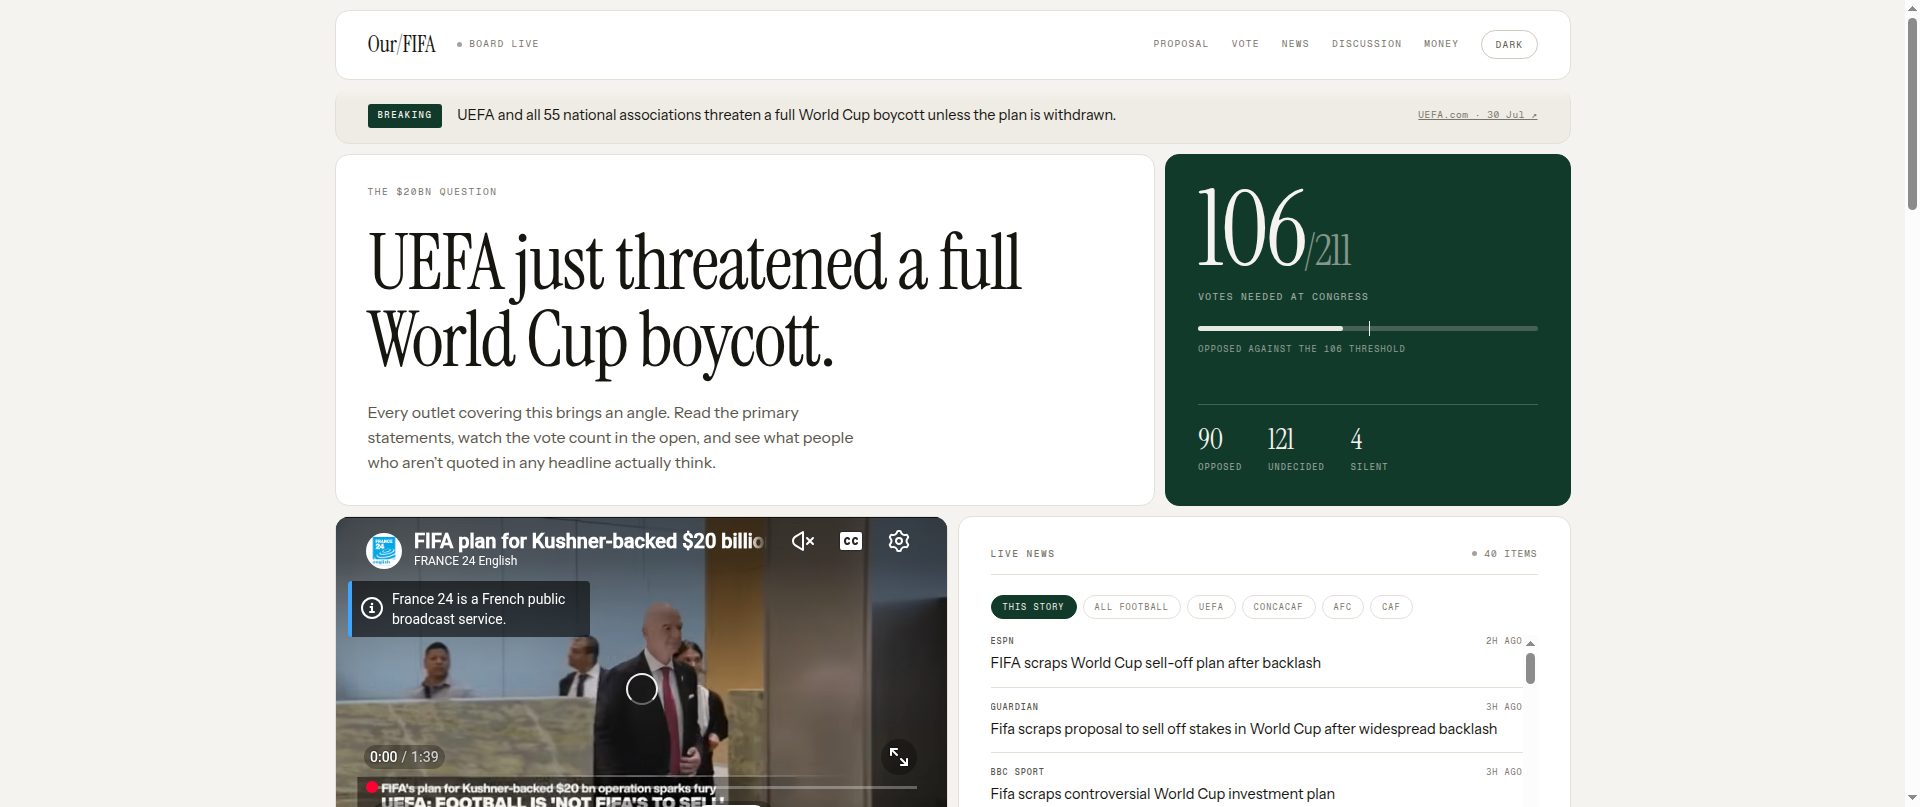Open the Guardian story on Fifa stakes
Image resolution: width=1920 pixels, height=807 pixels.
1243,729
